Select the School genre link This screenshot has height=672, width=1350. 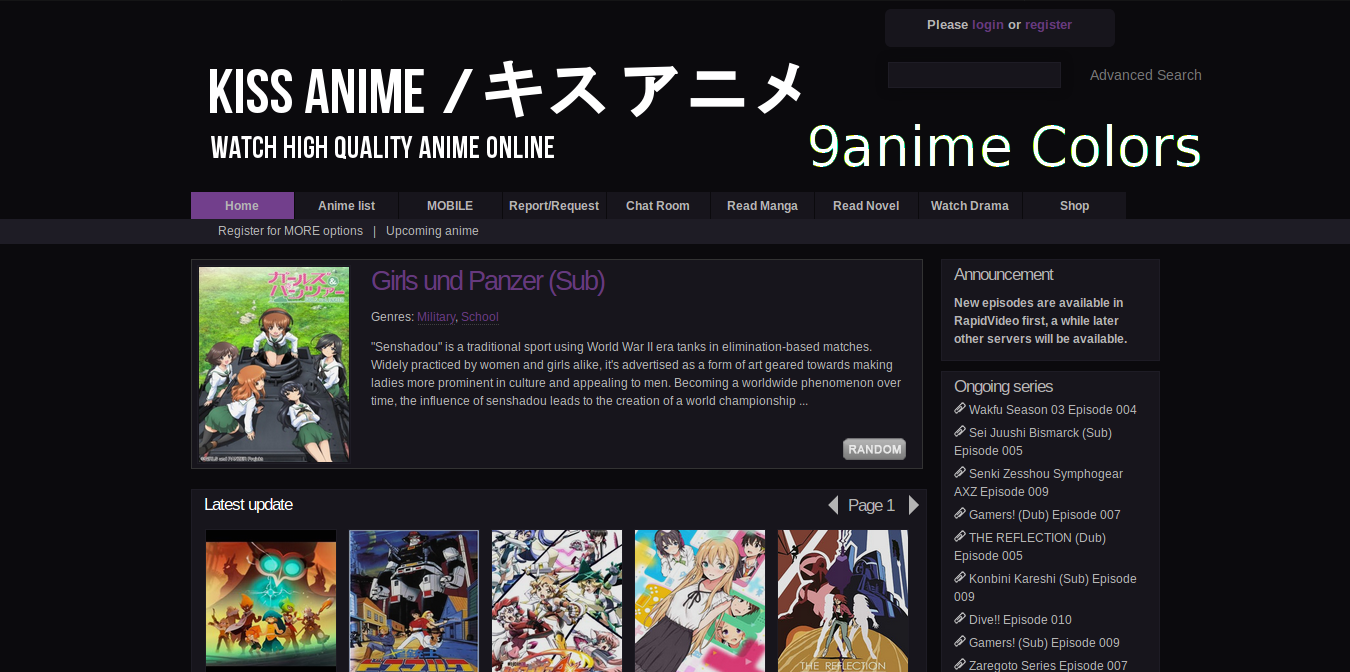point(480,317)
